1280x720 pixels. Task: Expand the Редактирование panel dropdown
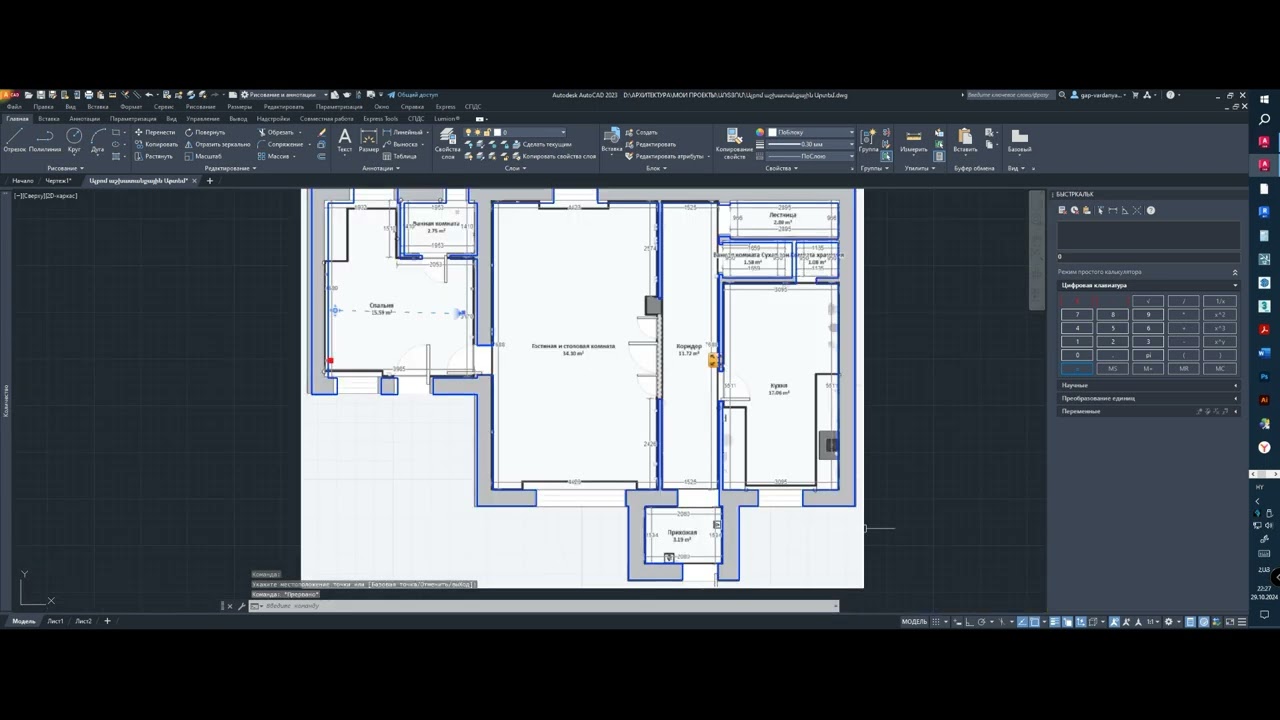[230, 168]
